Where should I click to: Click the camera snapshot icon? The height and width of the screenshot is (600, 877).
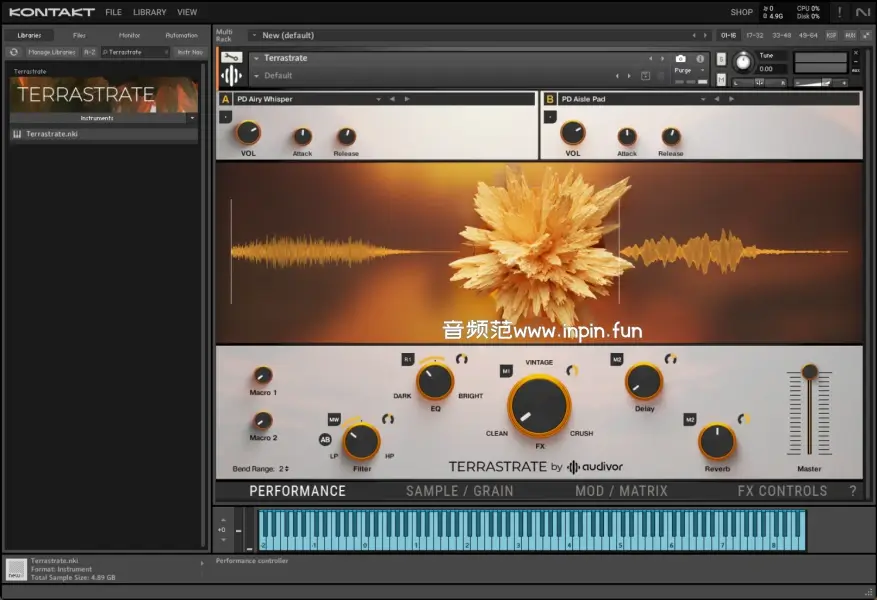click(681, 59)
